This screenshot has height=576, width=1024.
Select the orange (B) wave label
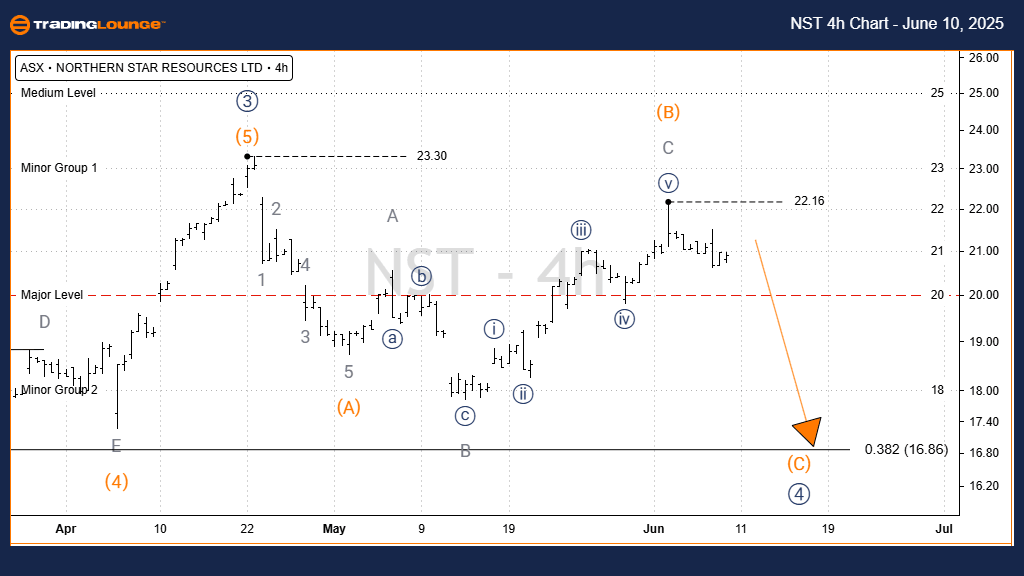point(668,111)
